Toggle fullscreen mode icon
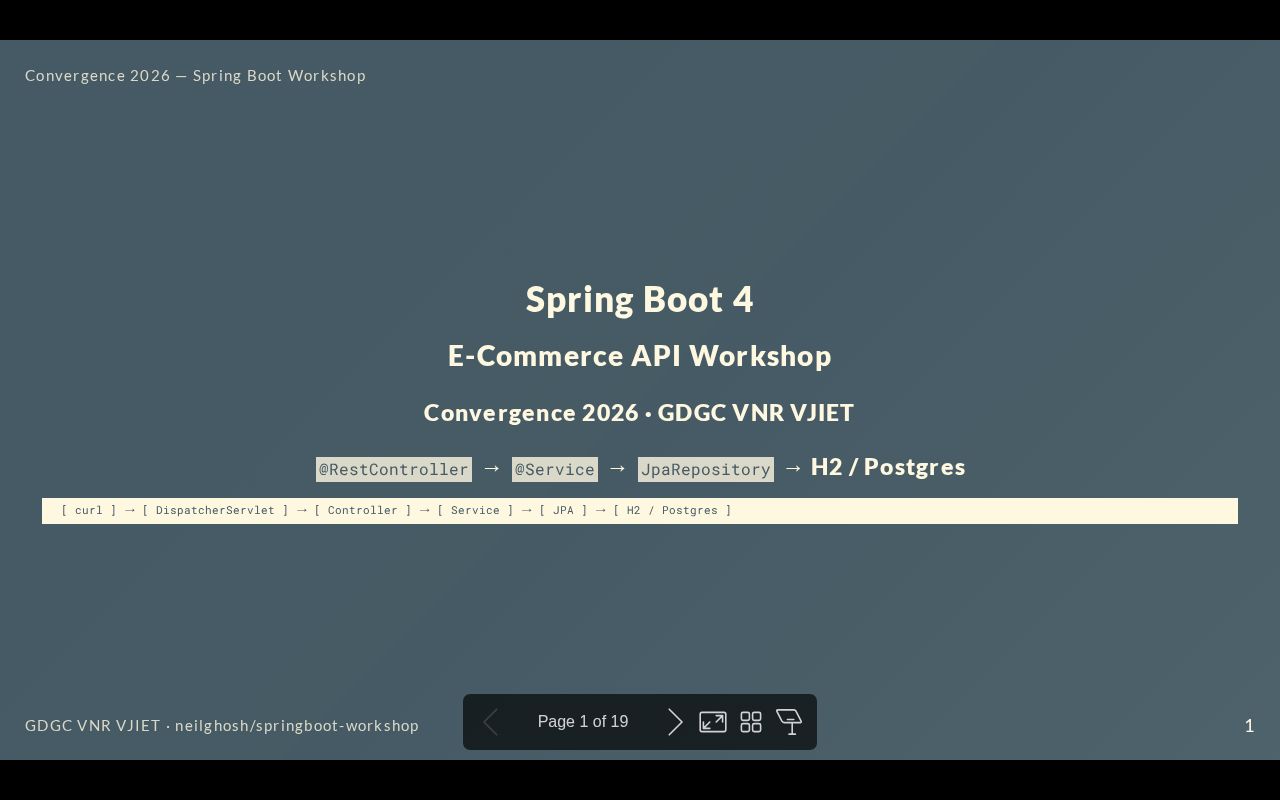The width and height of the screenshot is (1280, 800). pos(713,722)
